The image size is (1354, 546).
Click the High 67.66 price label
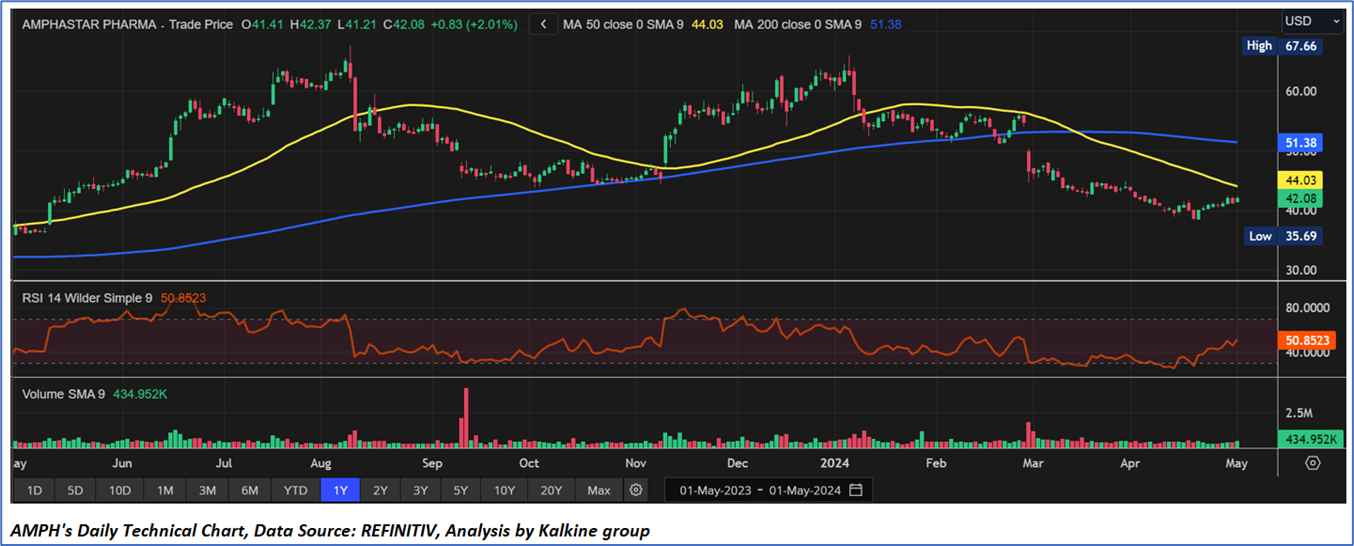pyautogui.click(x=1281, y=46)
